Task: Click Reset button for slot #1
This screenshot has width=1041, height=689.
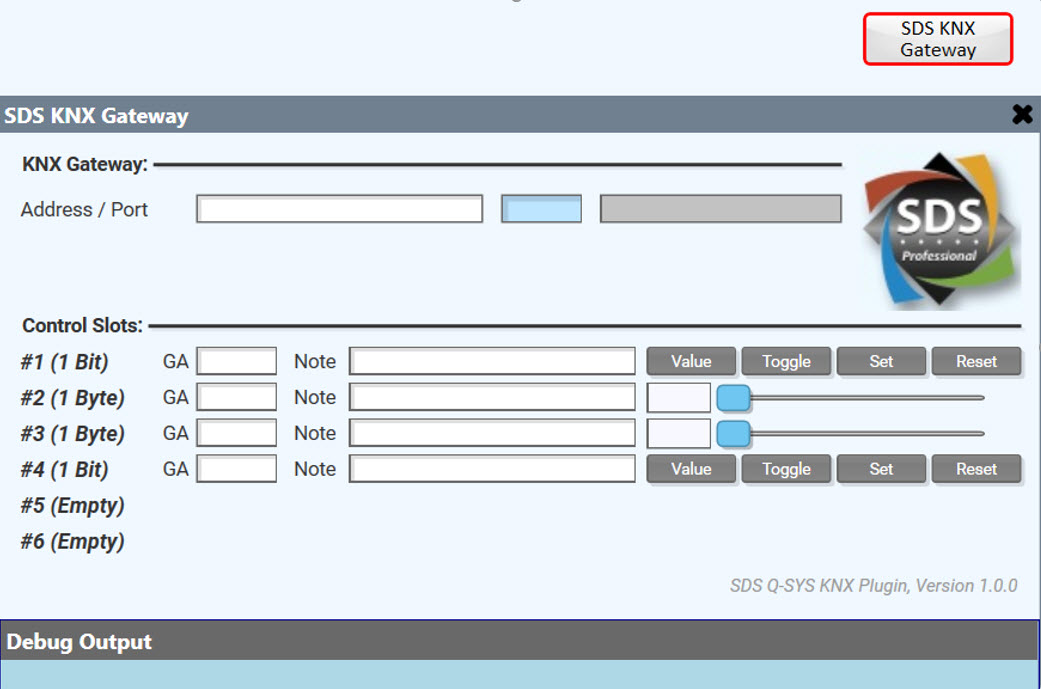Action: (x=976, y=361)
